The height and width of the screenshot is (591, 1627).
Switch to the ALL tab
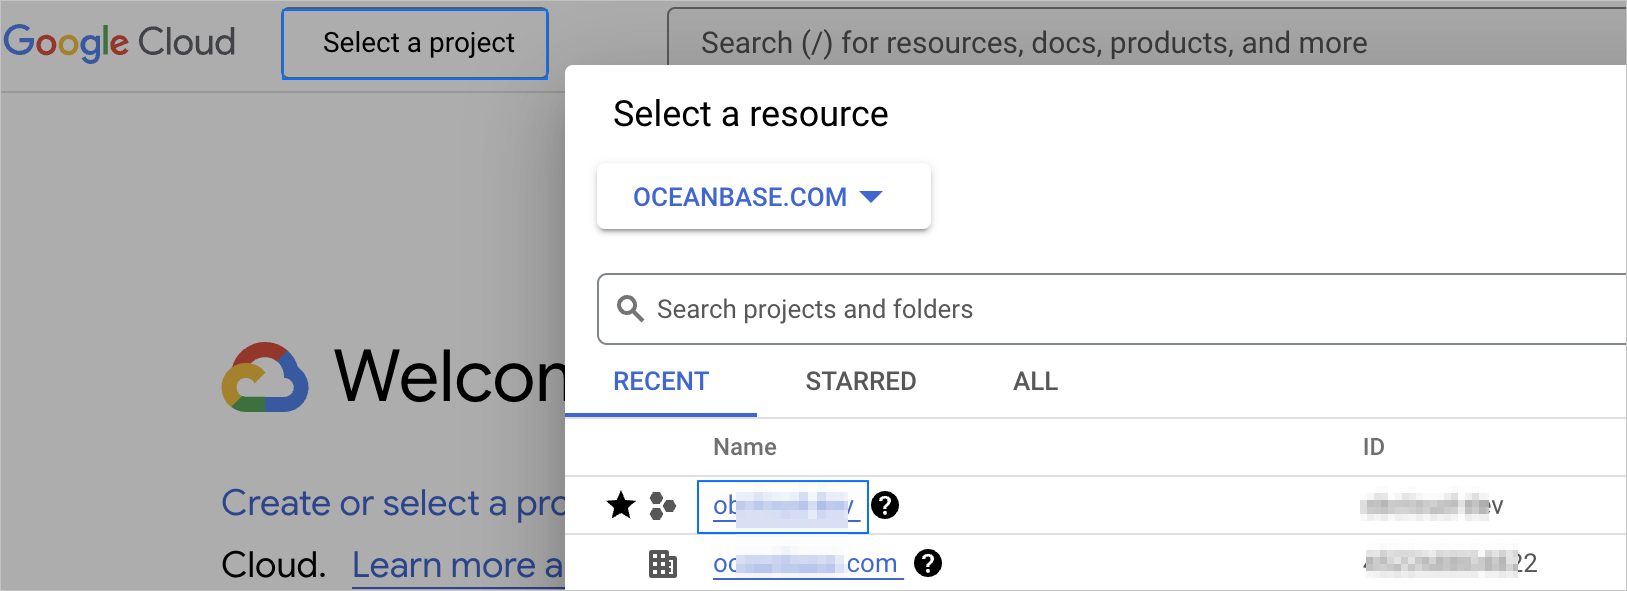coord(1035,381)
